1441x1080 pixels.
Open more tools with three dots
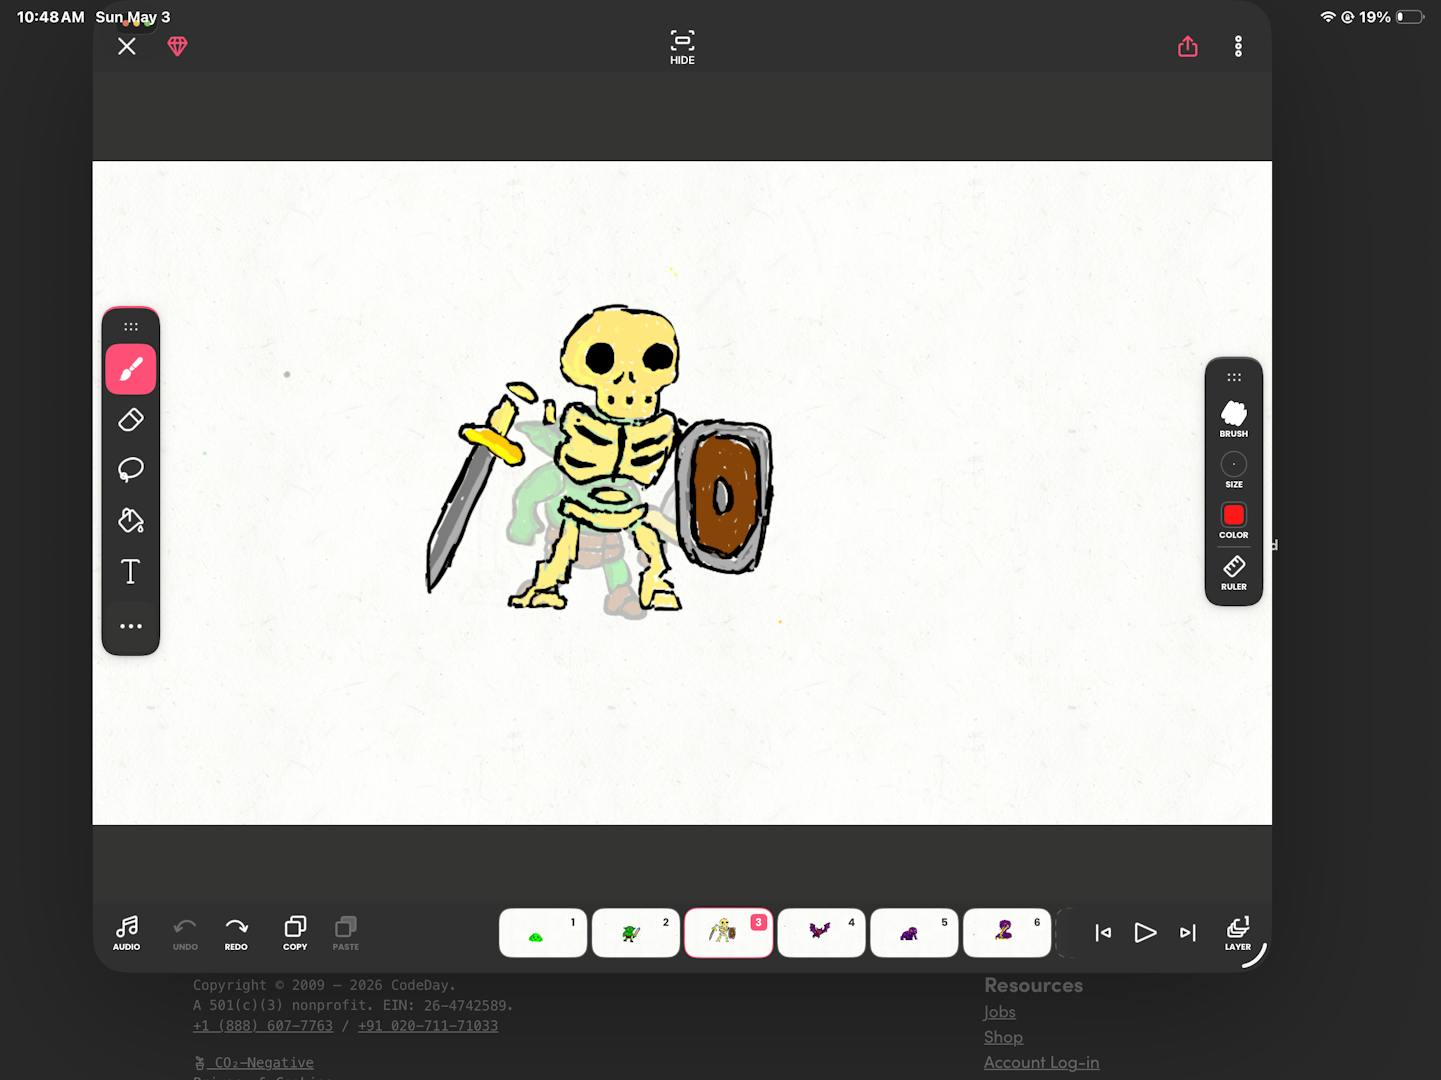(131, 626)
